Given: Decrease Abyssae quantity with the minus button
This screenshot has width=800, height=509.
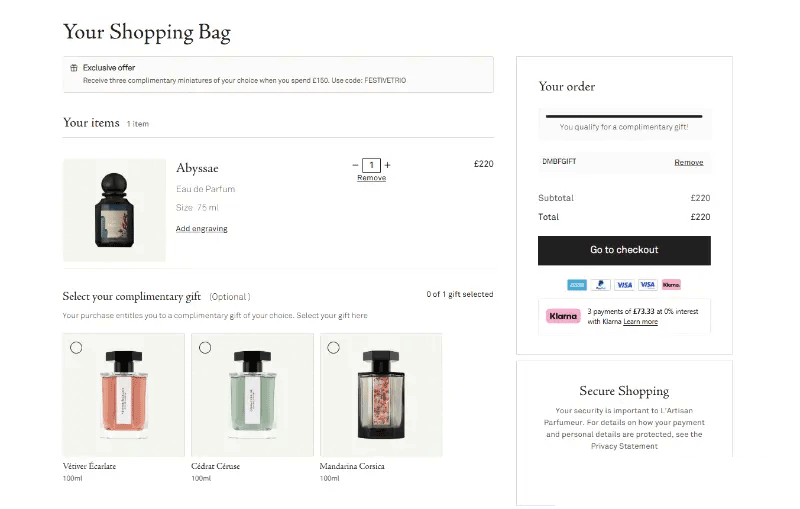Looking at the screenshot, I should [355, 165].
